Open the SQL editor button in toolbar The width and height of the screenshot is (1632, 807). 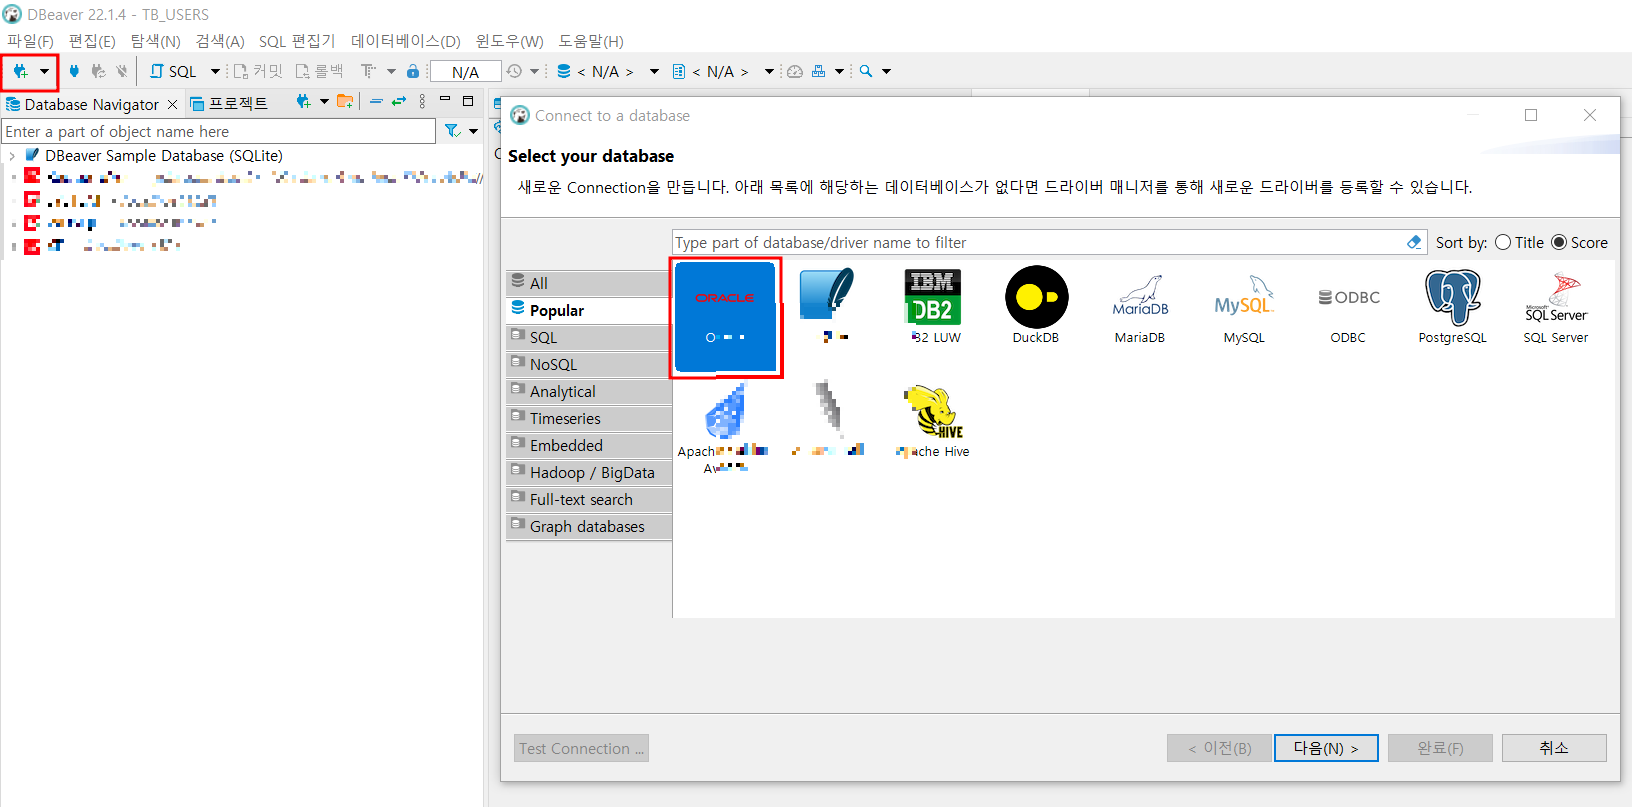(x=173, y=71)
